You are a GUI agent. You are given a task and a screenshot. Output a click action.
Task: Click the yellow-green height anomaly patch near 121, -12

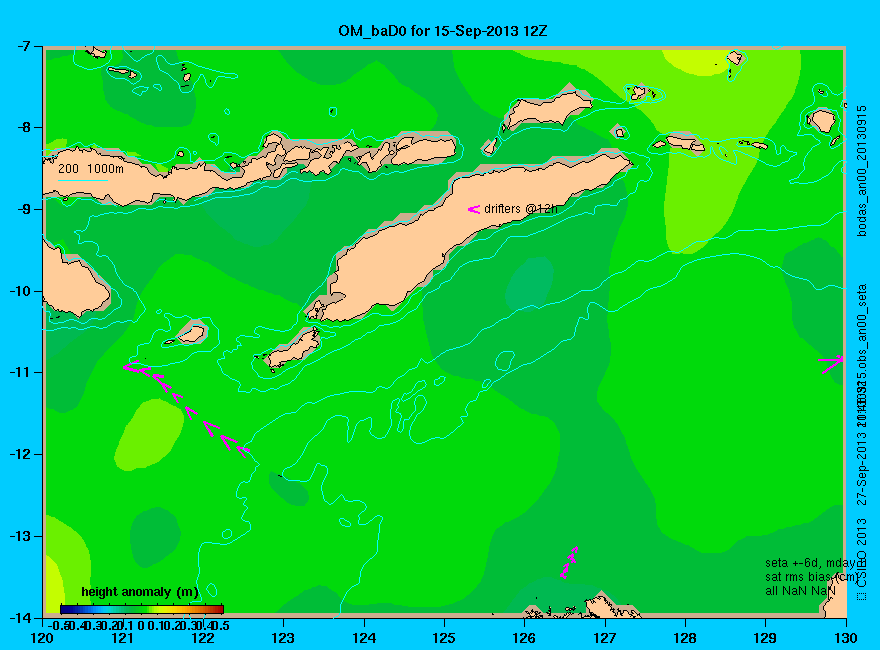coord(149,434)
